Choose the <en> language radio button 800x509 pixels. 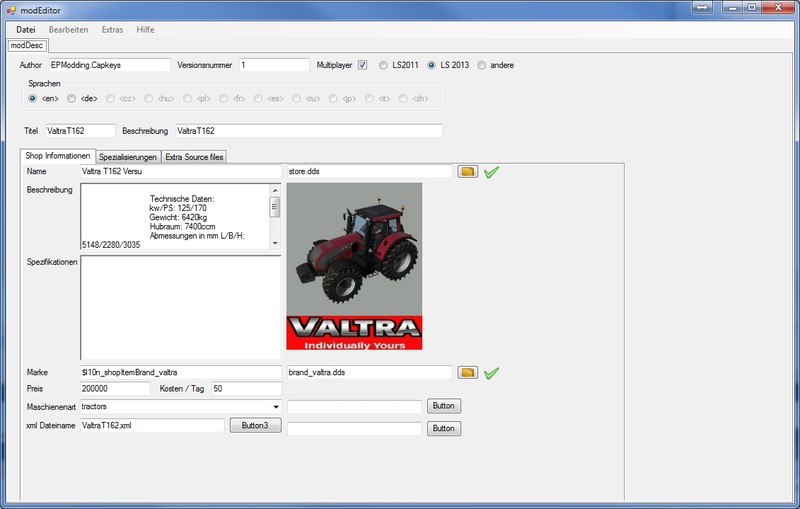[33, 98]
